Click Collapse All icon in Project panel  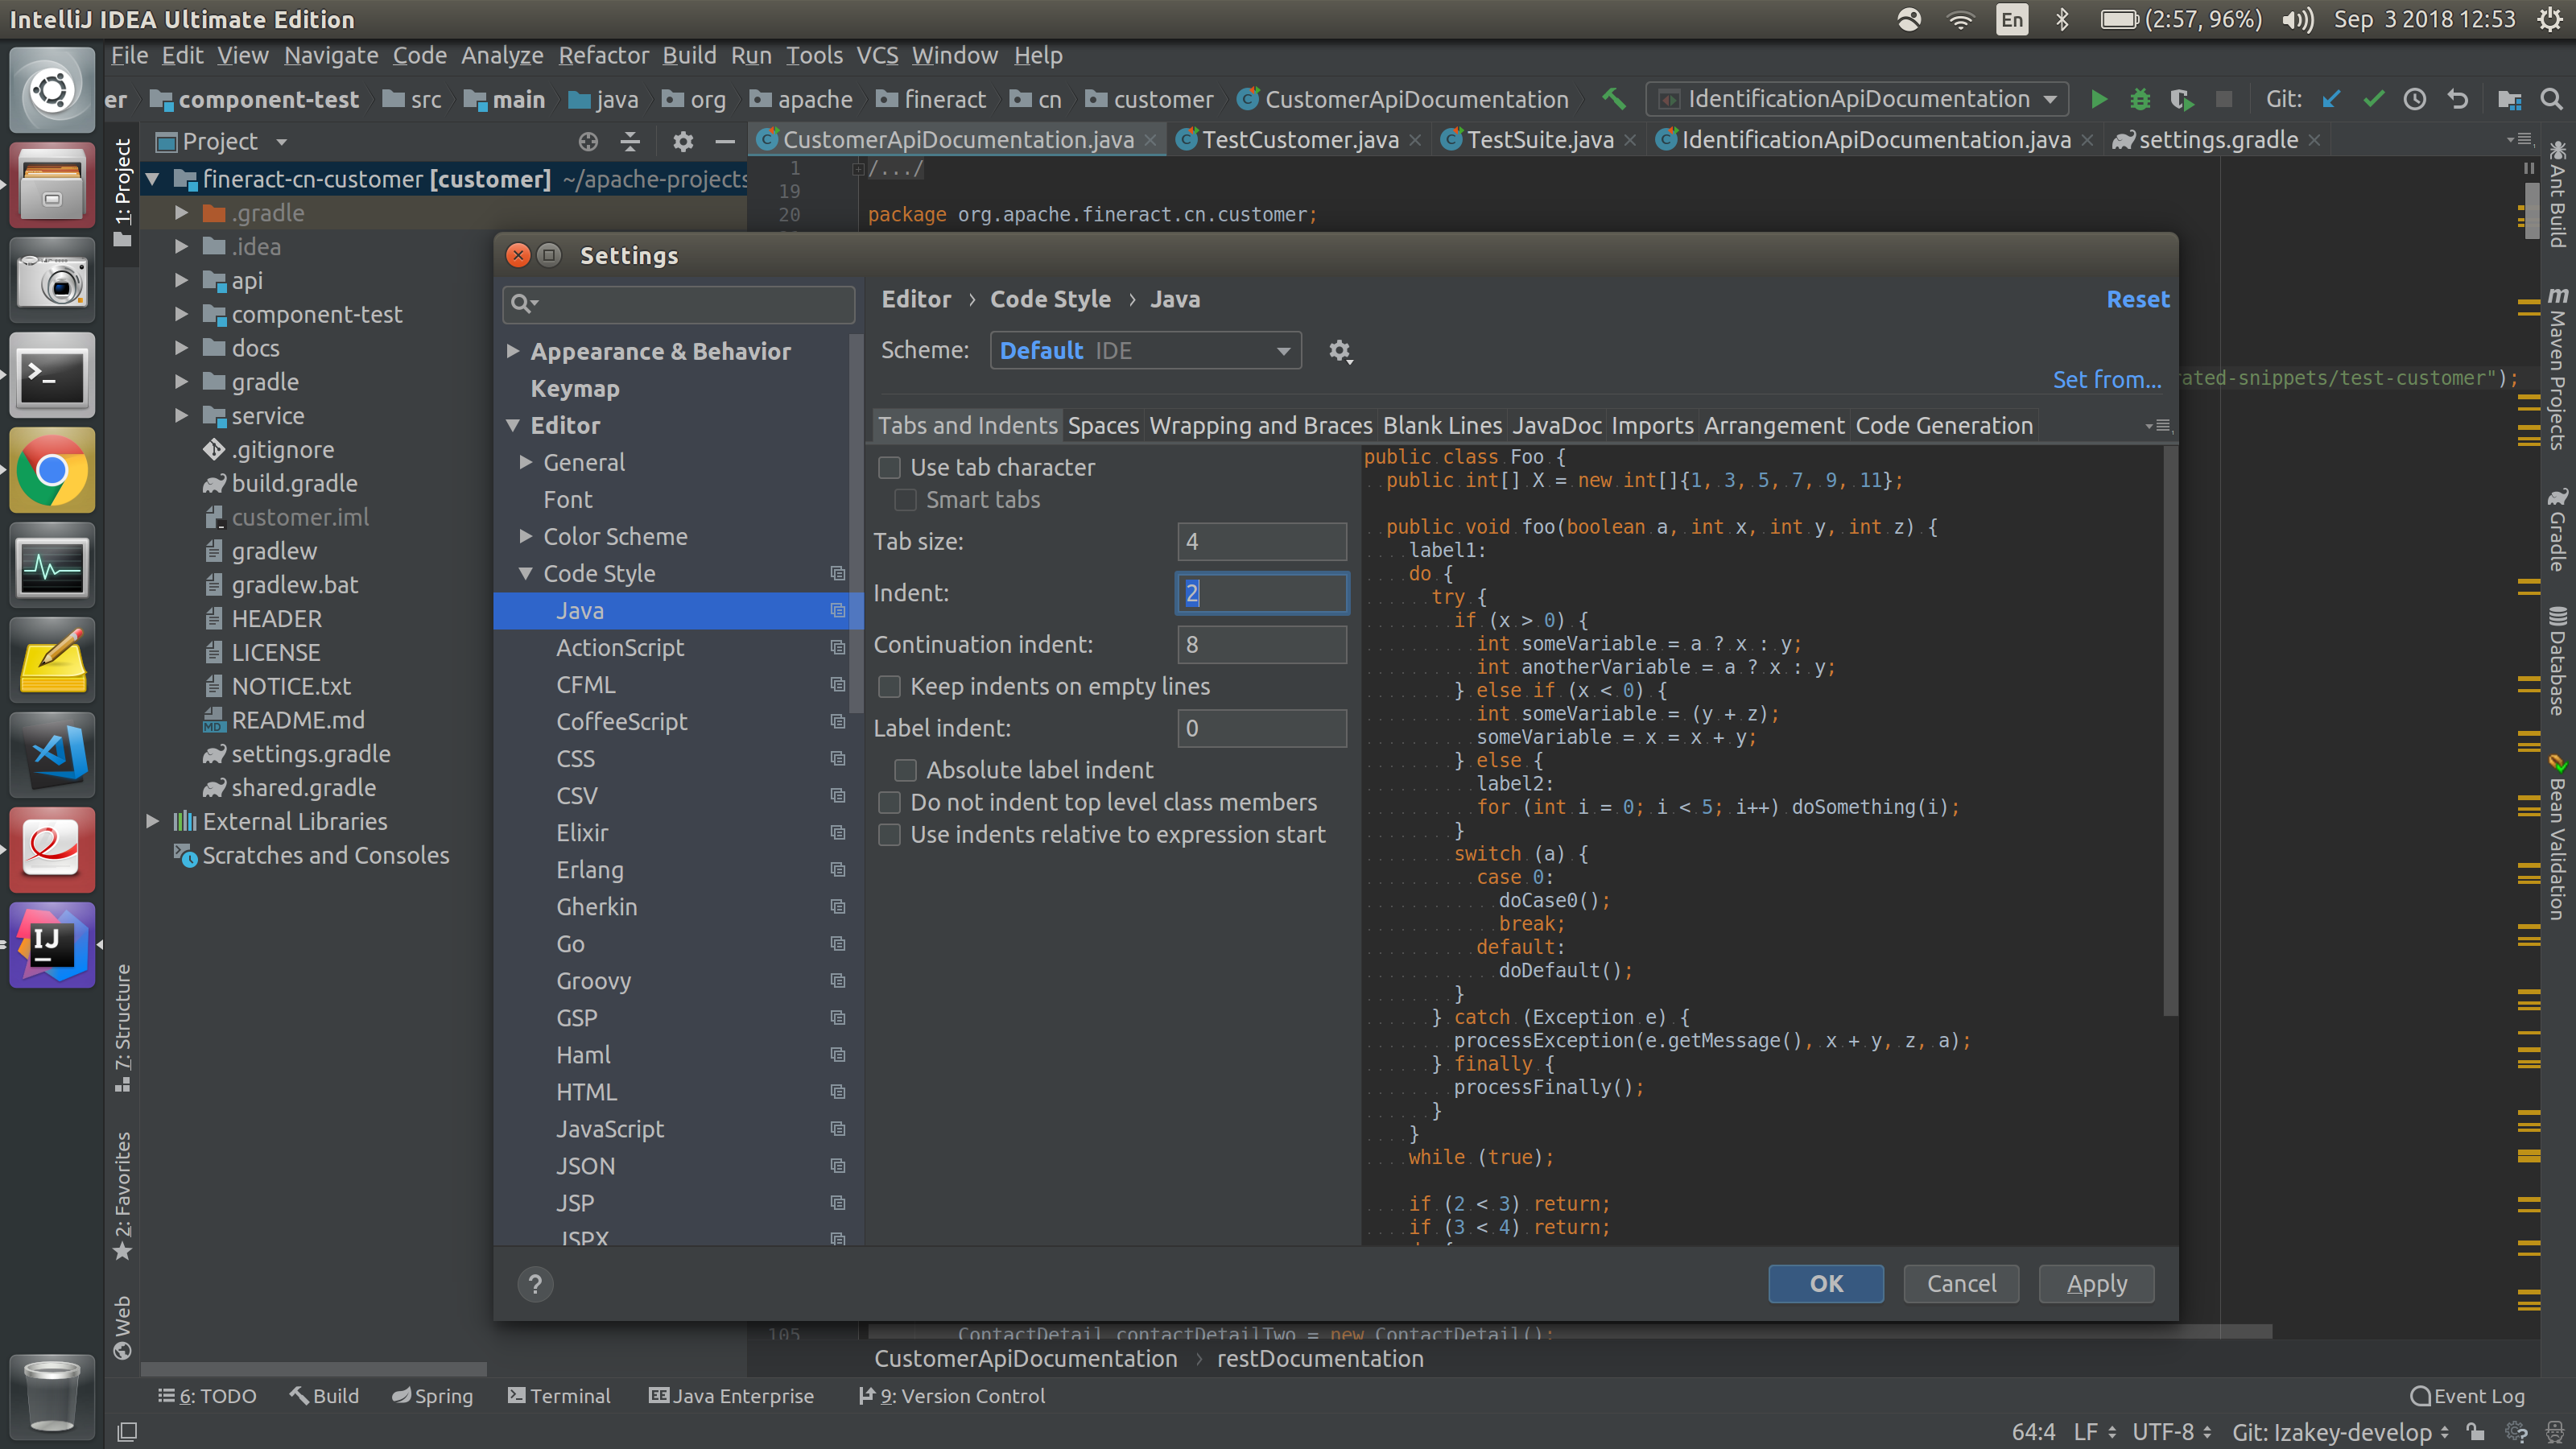pyautogui.click(x=630, y=142)
